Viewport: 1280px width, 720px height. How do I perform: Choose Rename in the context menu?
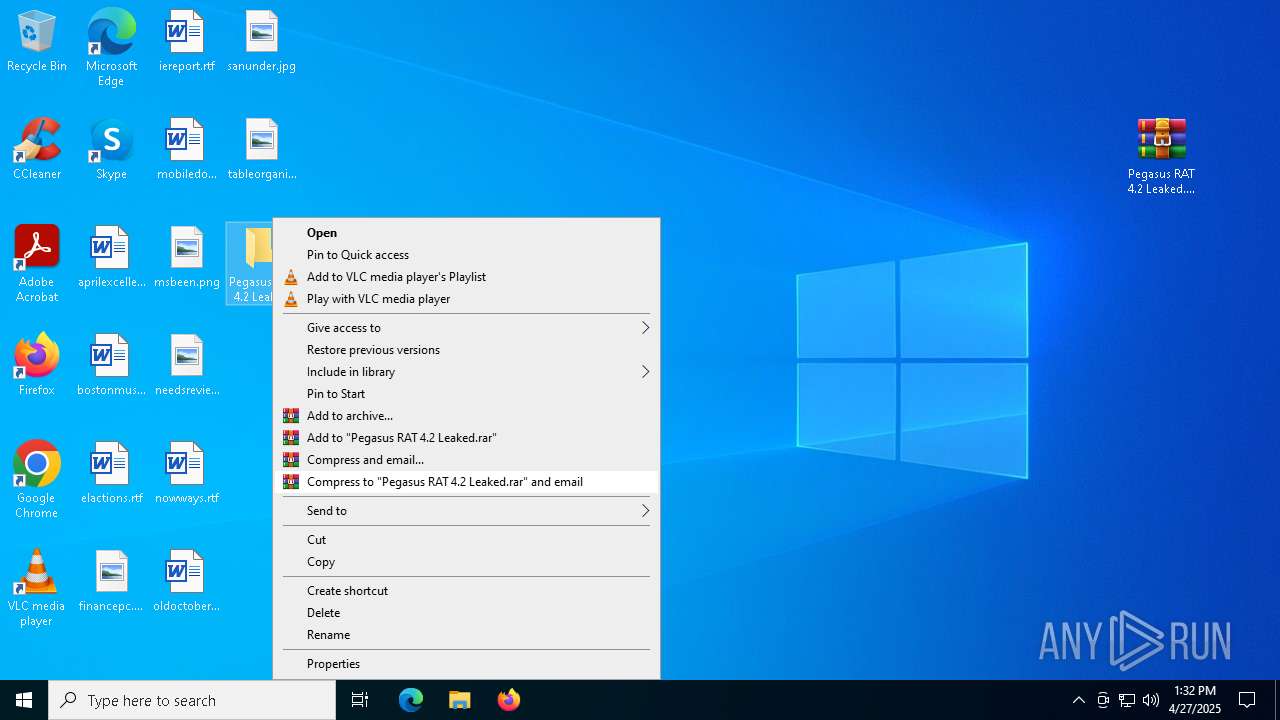pyautogui.click(x=466, y=635)
